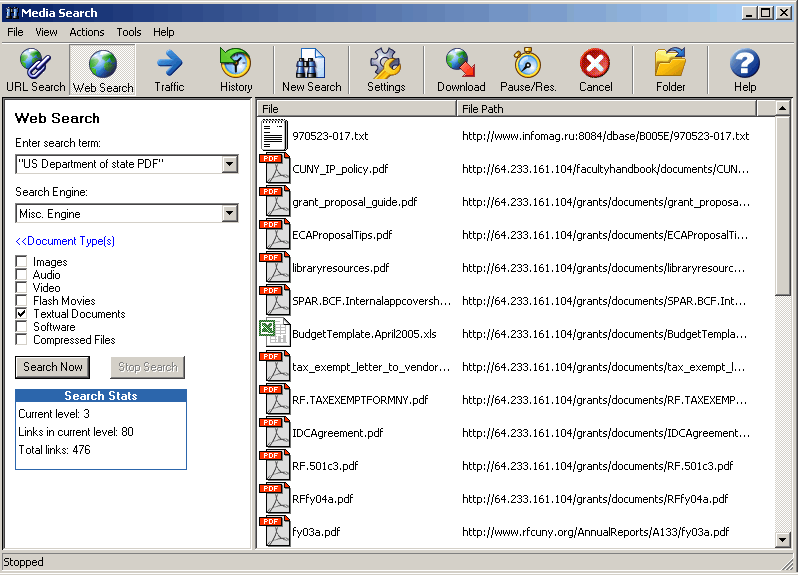Click PDF icon beside CUNY_IP_policy.pdf
This screenshot has height=575, width=798.
274,168
